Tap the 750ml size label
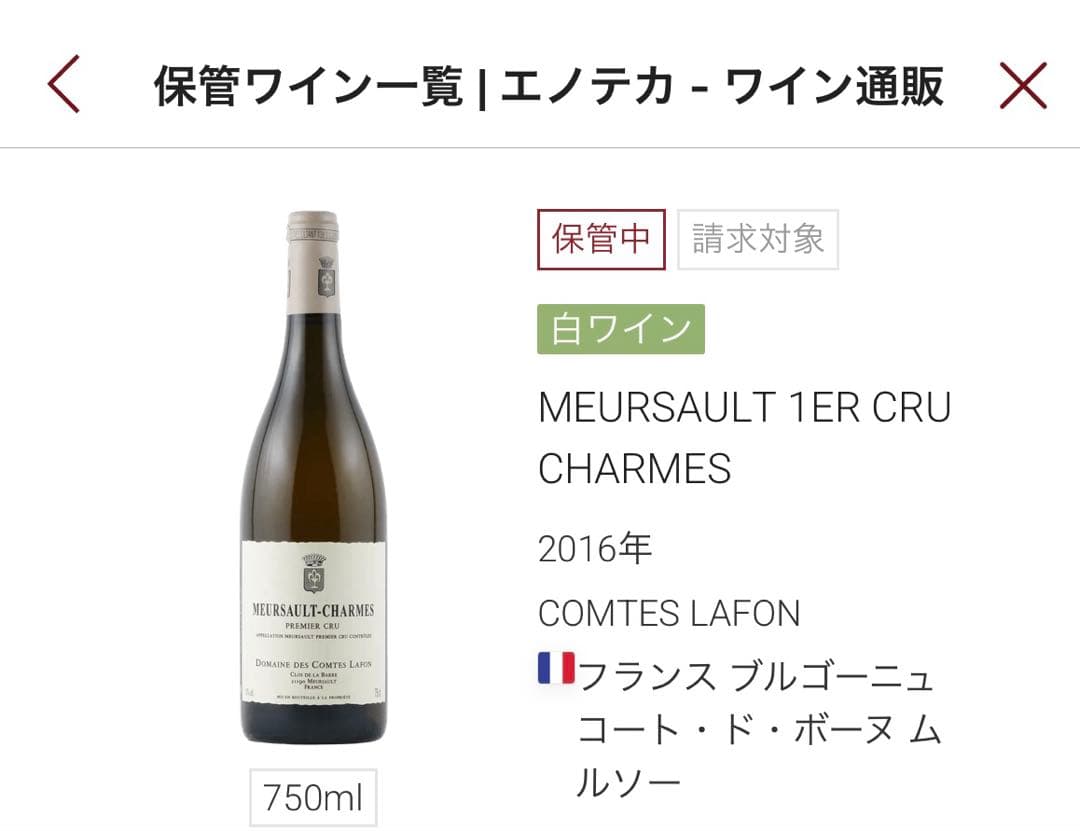1080x831 pixels. pyautogui.click(x=313, y=797)
